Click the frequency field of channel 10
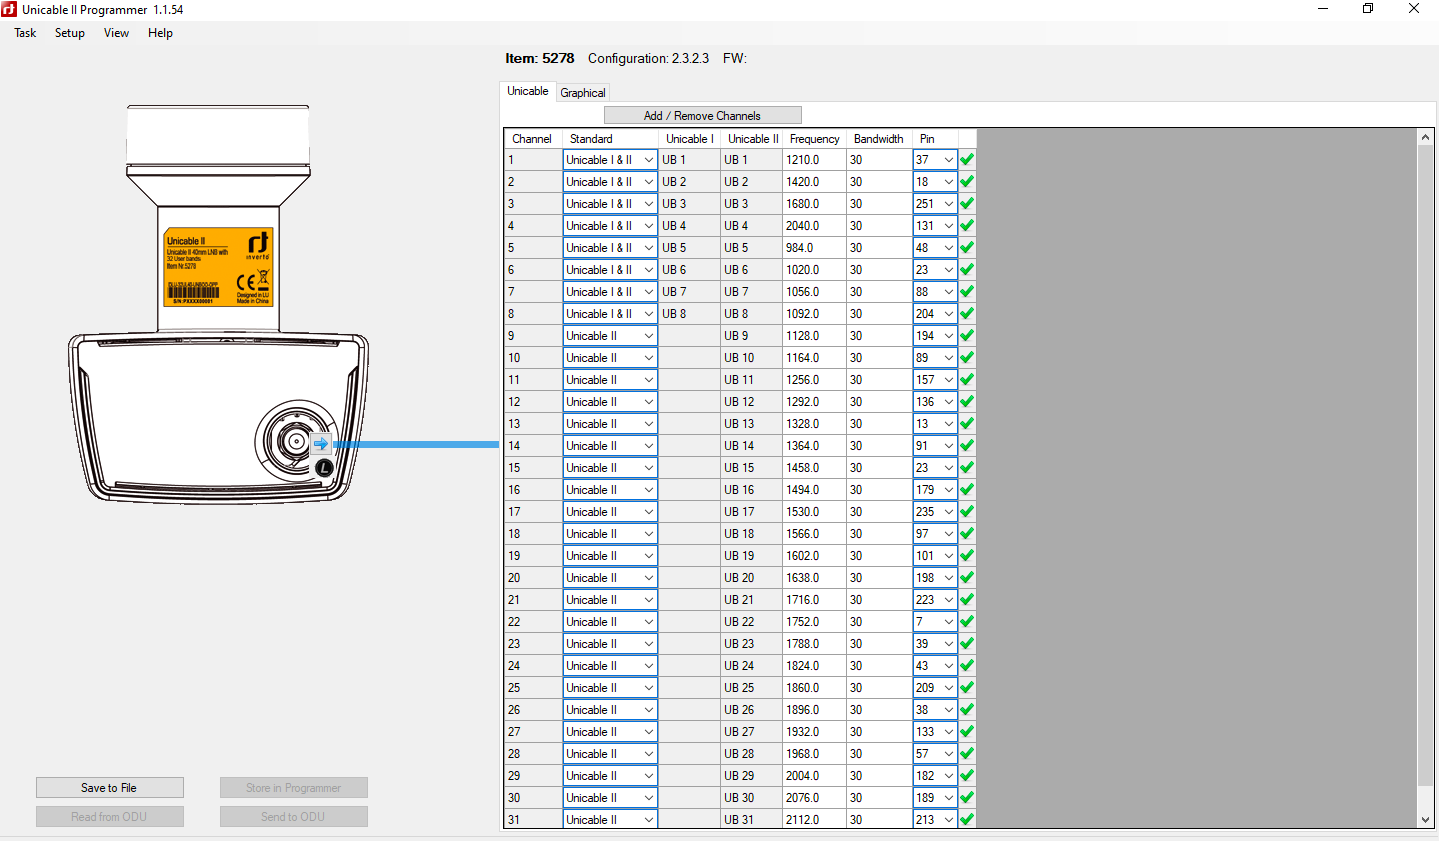Image resolution: width=1439 pixels, height=841 pixels. pyautogui.click(x=813, y=358)
